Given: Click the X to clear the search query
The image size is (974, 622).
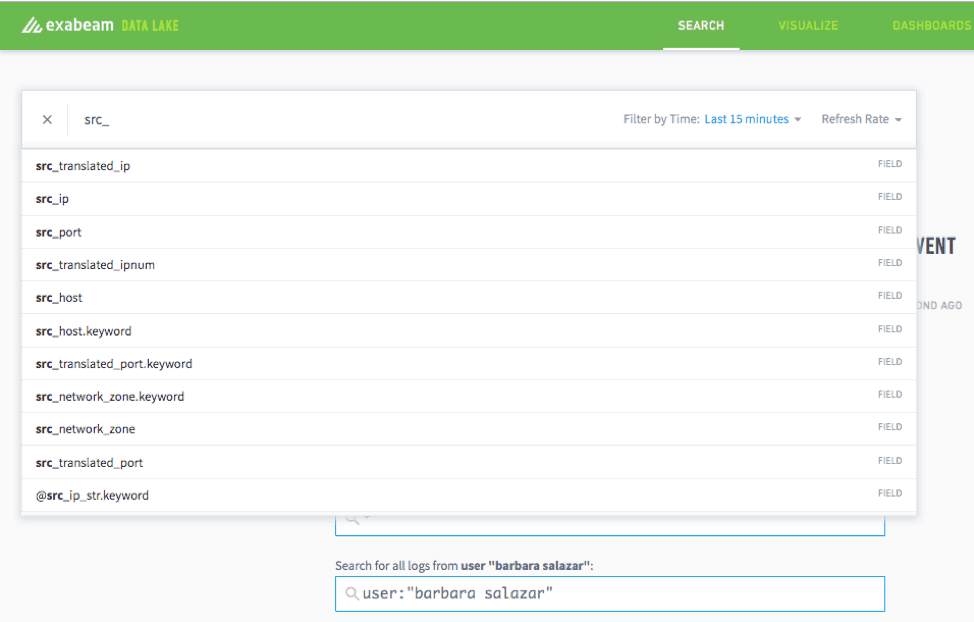Looking at the screenshot, I should [x=46, y=119].
